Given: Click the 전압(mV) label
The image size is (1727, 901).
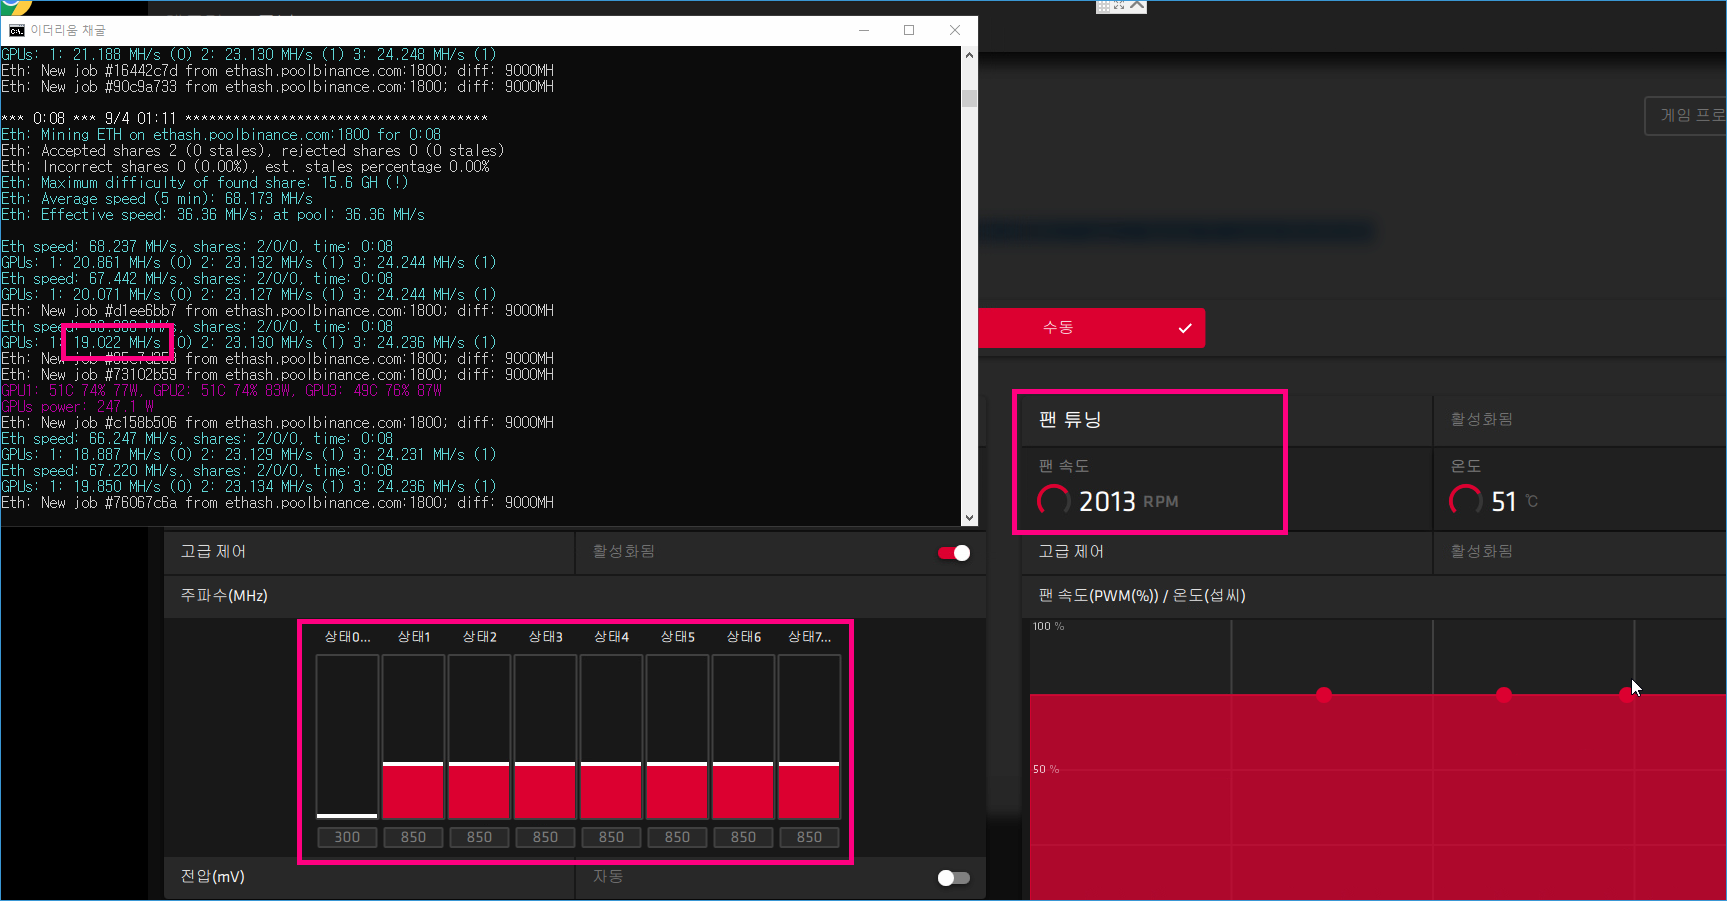Looking at the screenshot, I should [x=213, y=877].
